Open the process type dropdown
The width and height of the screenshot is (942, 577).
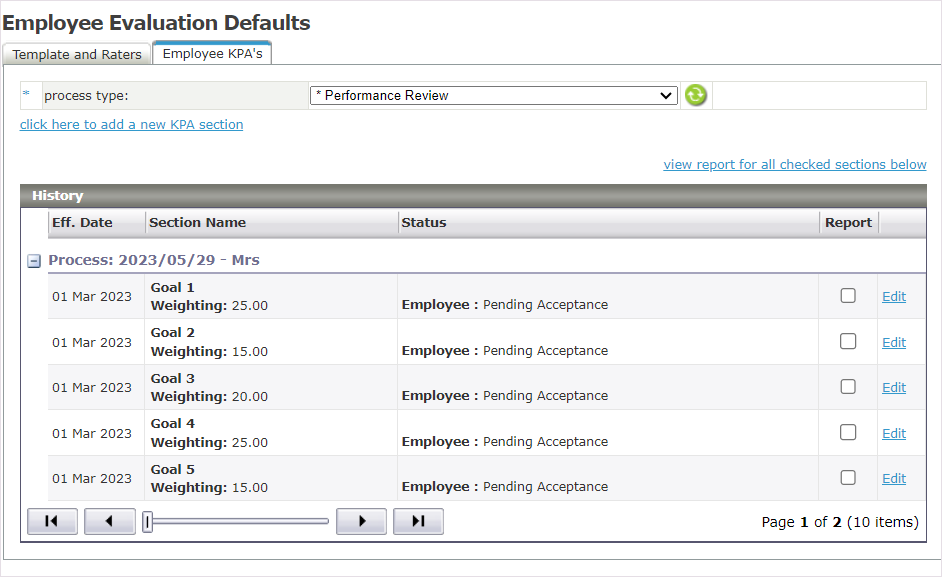coord(493,96)
